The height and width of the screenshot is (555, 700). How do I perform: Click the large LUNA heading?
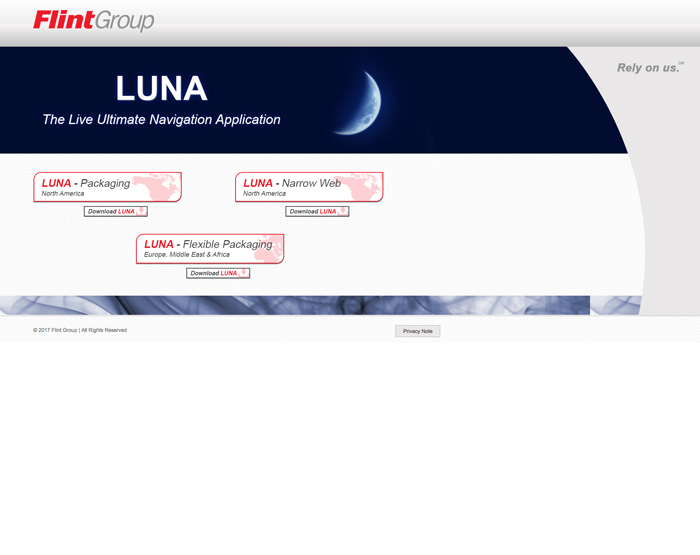(161, 89)
